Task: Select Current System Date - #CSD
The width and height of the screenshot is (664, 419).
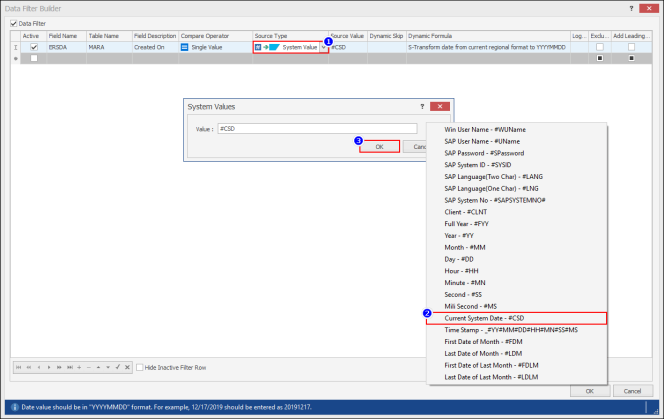Action: pyautogui.click(x=516, y=318)
